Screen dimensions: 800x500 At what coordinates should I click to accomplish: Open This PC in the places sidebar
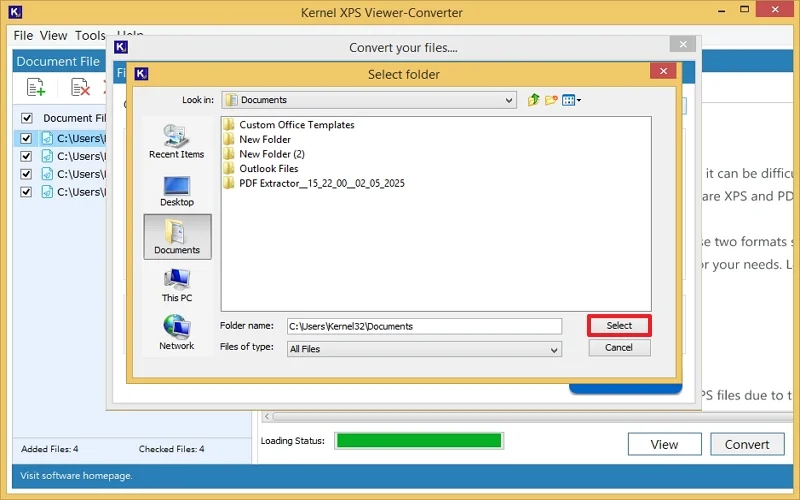177,286
